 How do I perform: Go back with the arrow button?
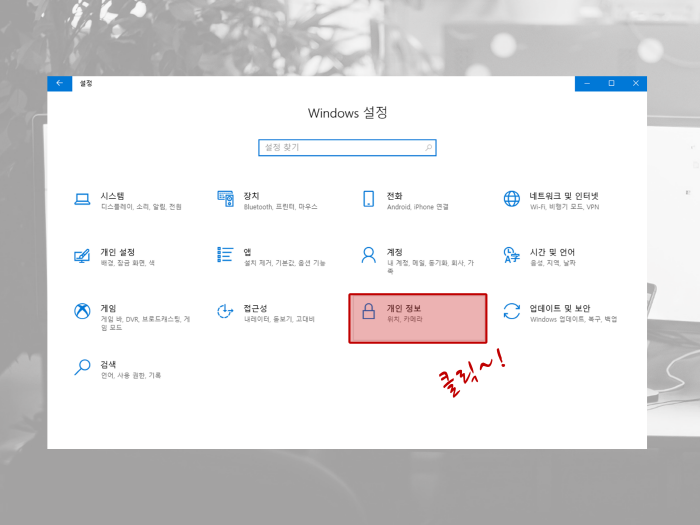pyautogui.click(x=59, y=83)
